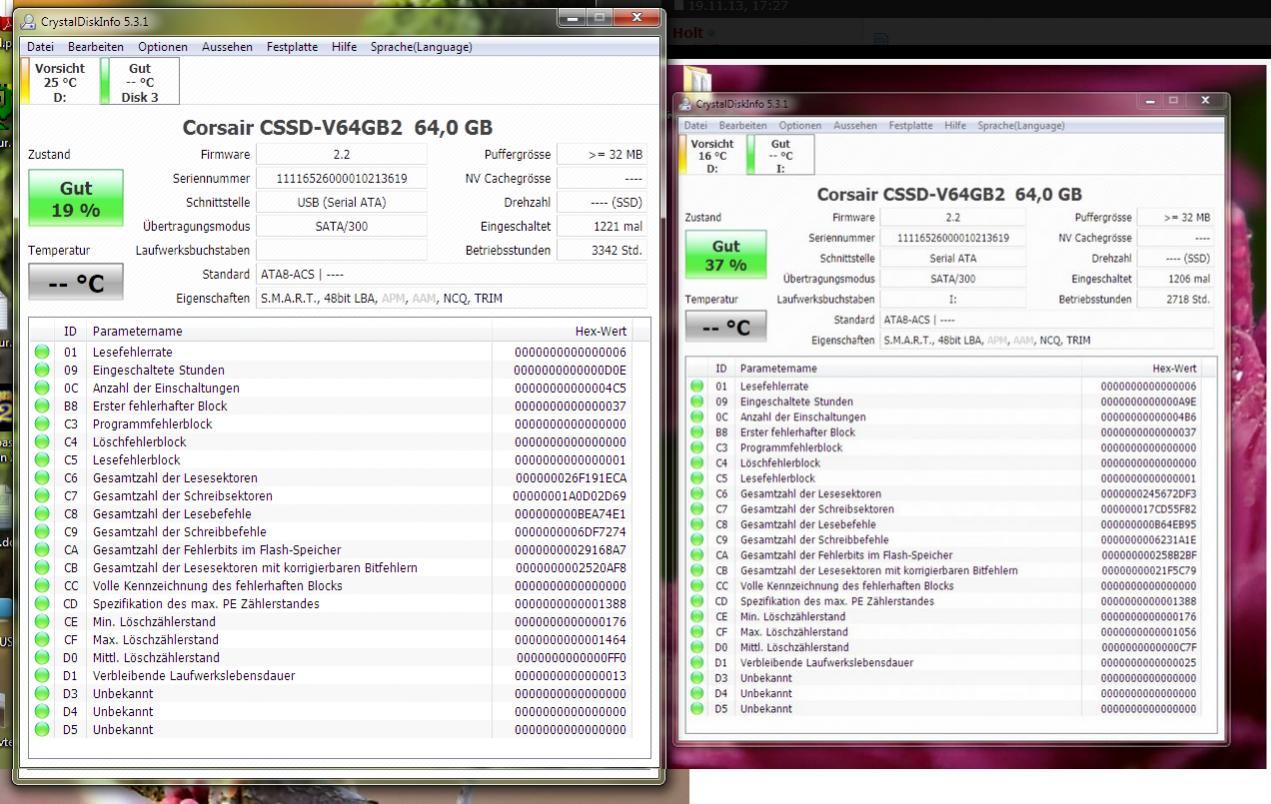The height and width of the screenshot is (804, 1271).
Task: Click status icon for Gesamtzahl der Schreibbefehle, left window
Action: click(42, 532)
